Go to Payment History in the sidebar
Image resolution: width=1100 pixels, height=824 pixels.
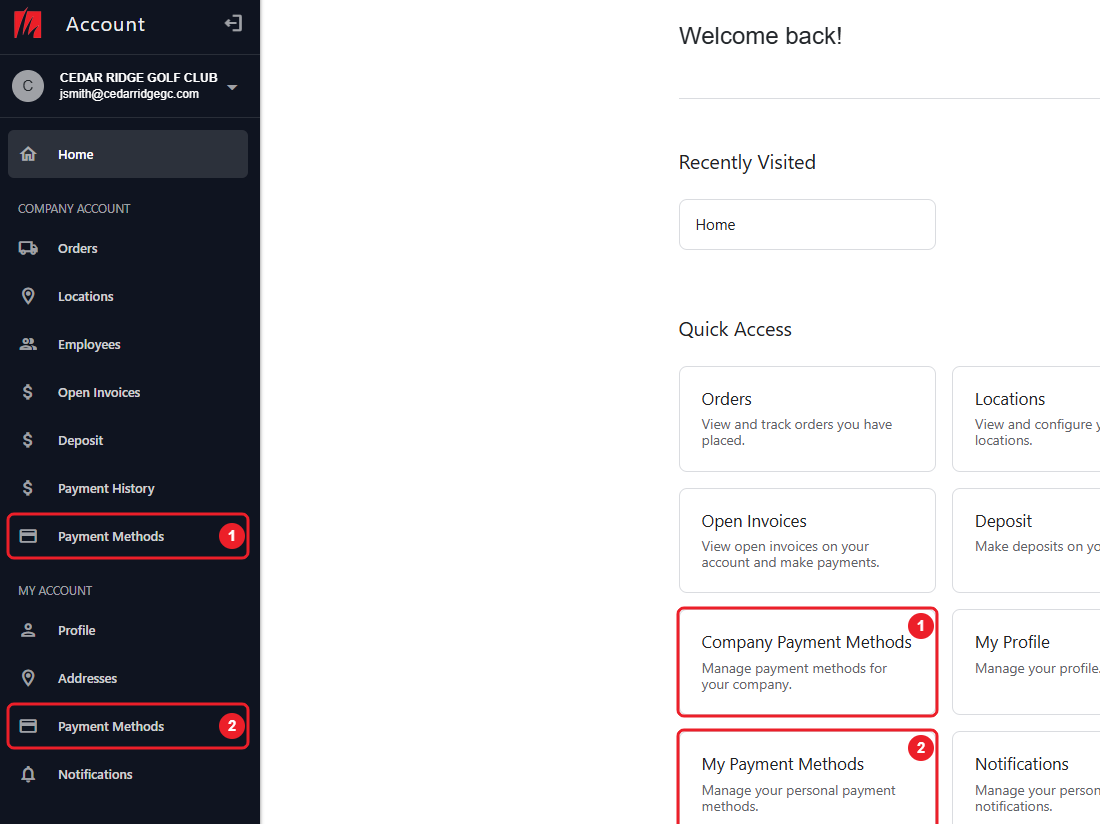point(128,488)
